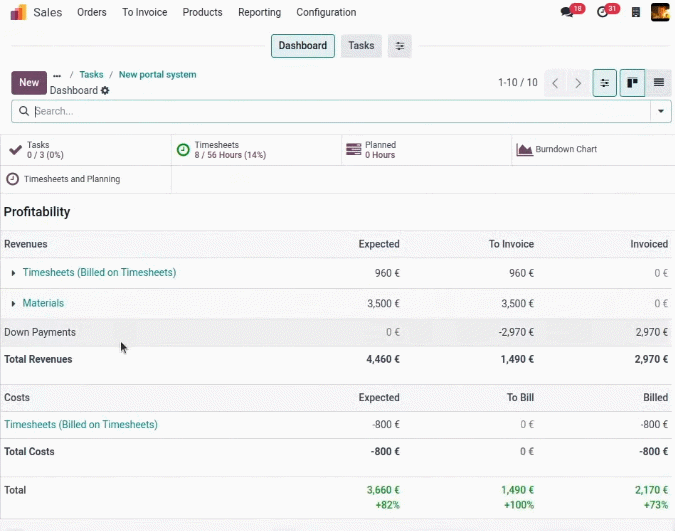Open Tasks stat with checkmark icon
Screen dimensions: 675x531
coord(15,150)
